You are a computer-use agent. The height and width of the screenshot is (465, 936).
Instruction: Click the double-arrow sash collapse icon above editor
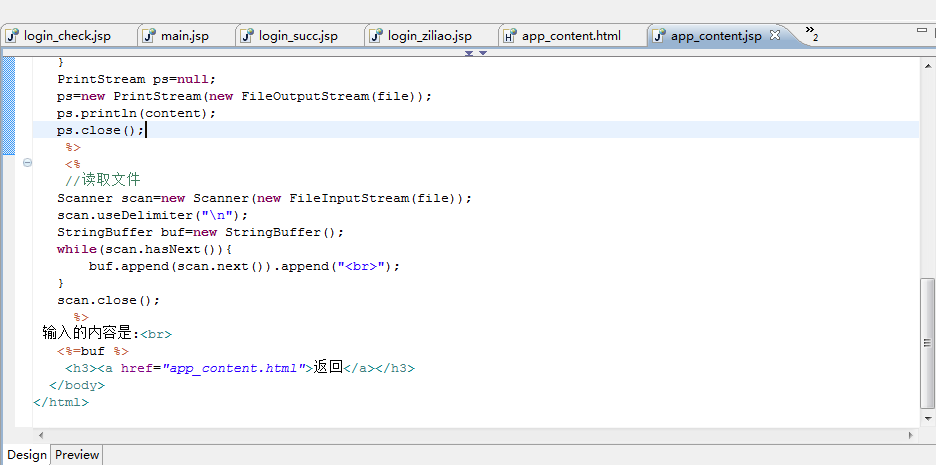pyautogui.click(x=469, y=53)
